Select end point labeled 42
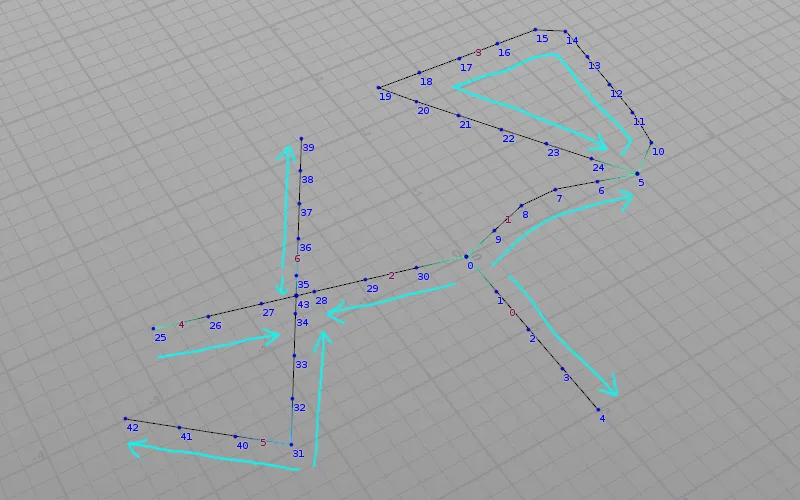The image size is (800, 500). tap(126, 419)
